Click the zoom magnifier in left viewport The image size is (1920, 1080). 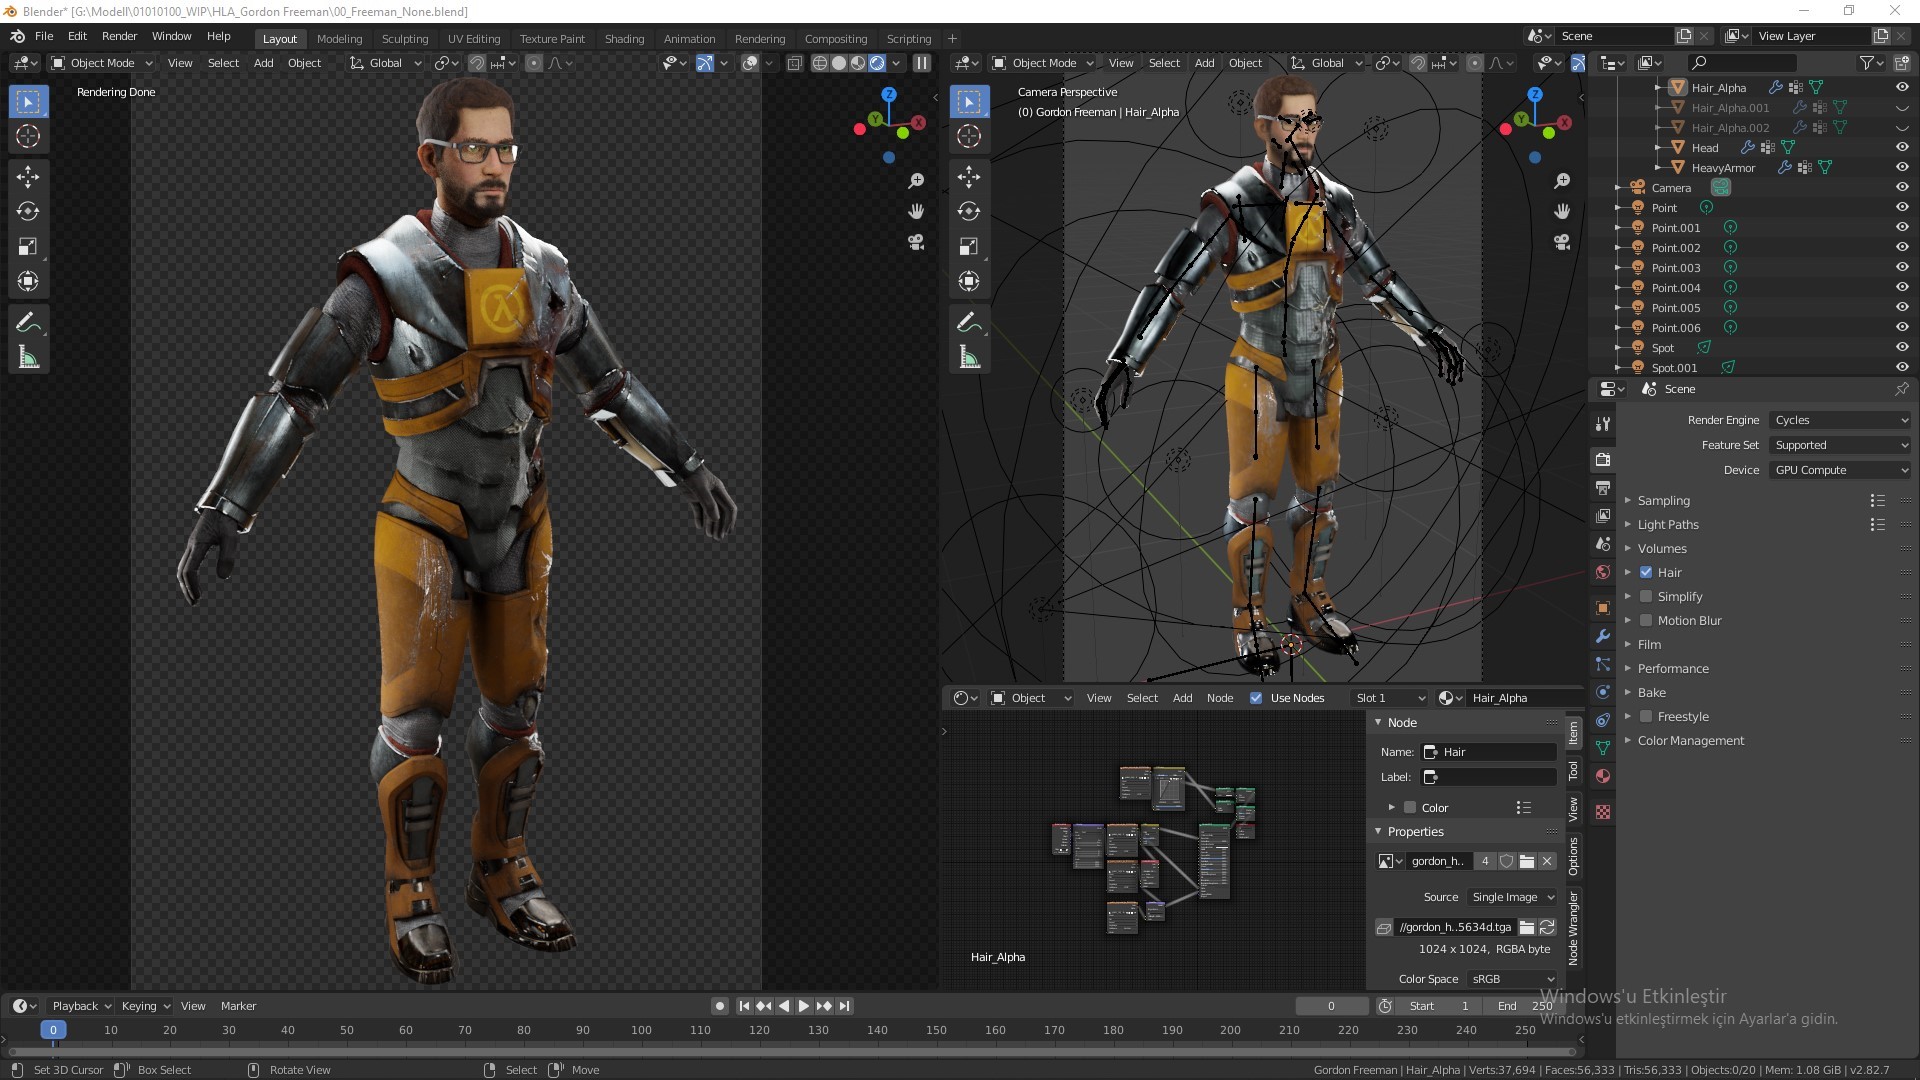[x=916, y=181]
